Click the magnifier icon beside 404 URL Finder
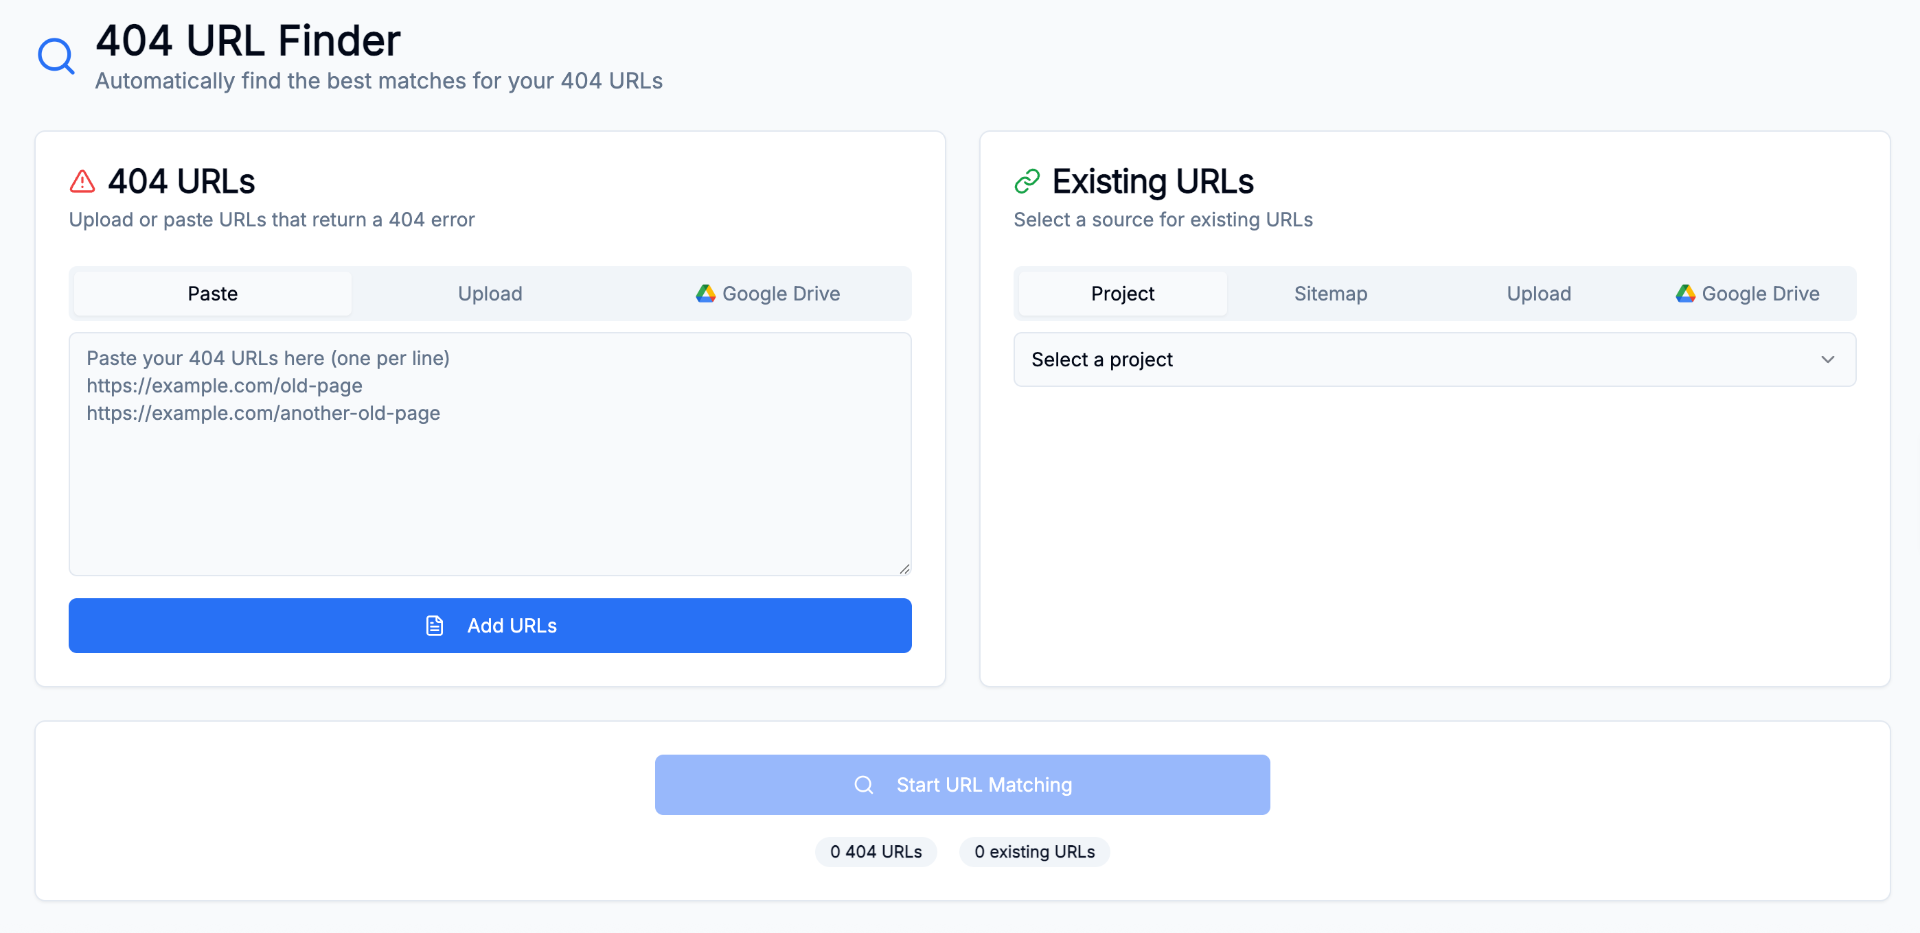1920x933 pixels. [56, 57]
